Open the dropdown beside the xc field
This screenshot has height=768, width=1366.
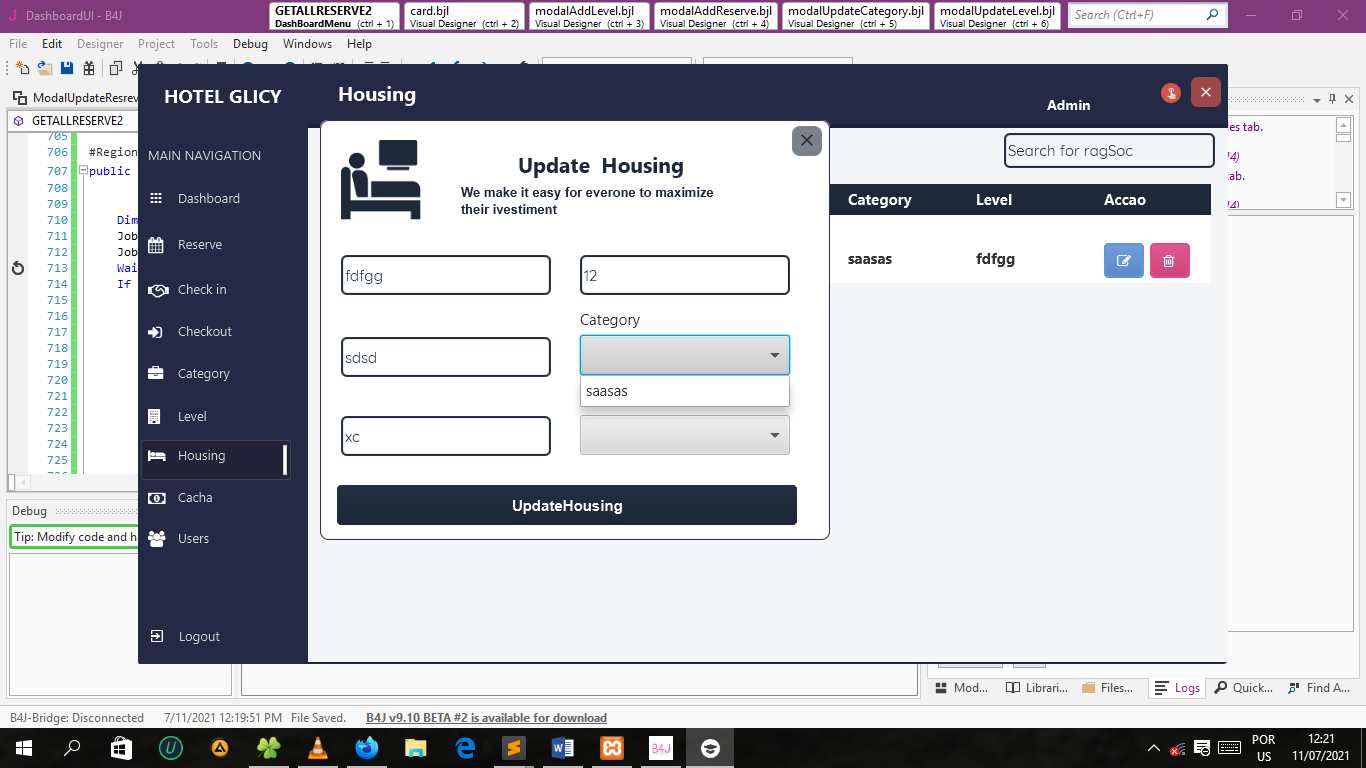685,435
